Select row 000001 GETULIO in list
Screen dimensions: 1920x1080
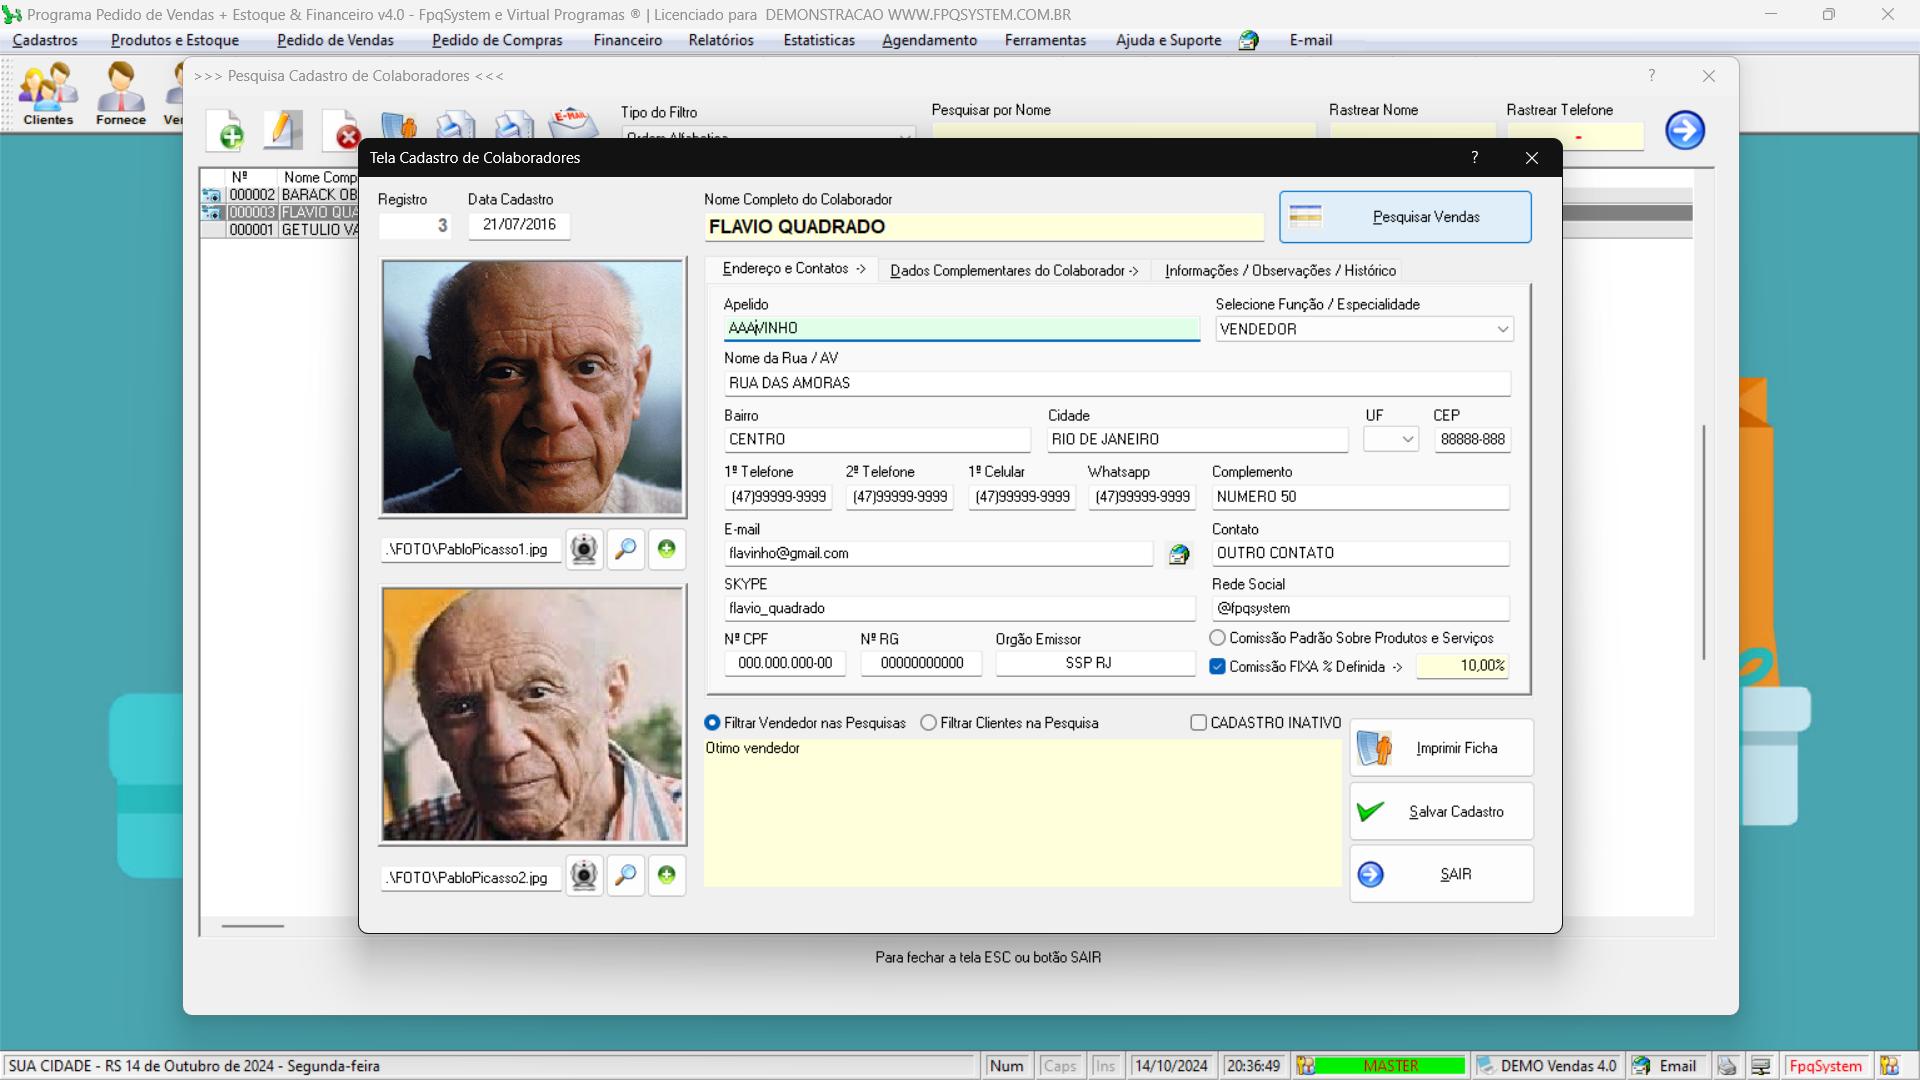(x=279, y=230)
